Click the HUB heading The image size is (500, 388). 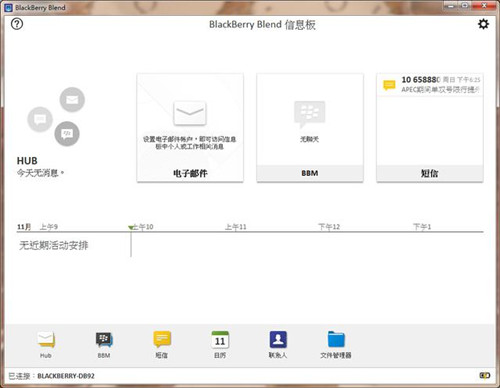click(x=27, y=161)
